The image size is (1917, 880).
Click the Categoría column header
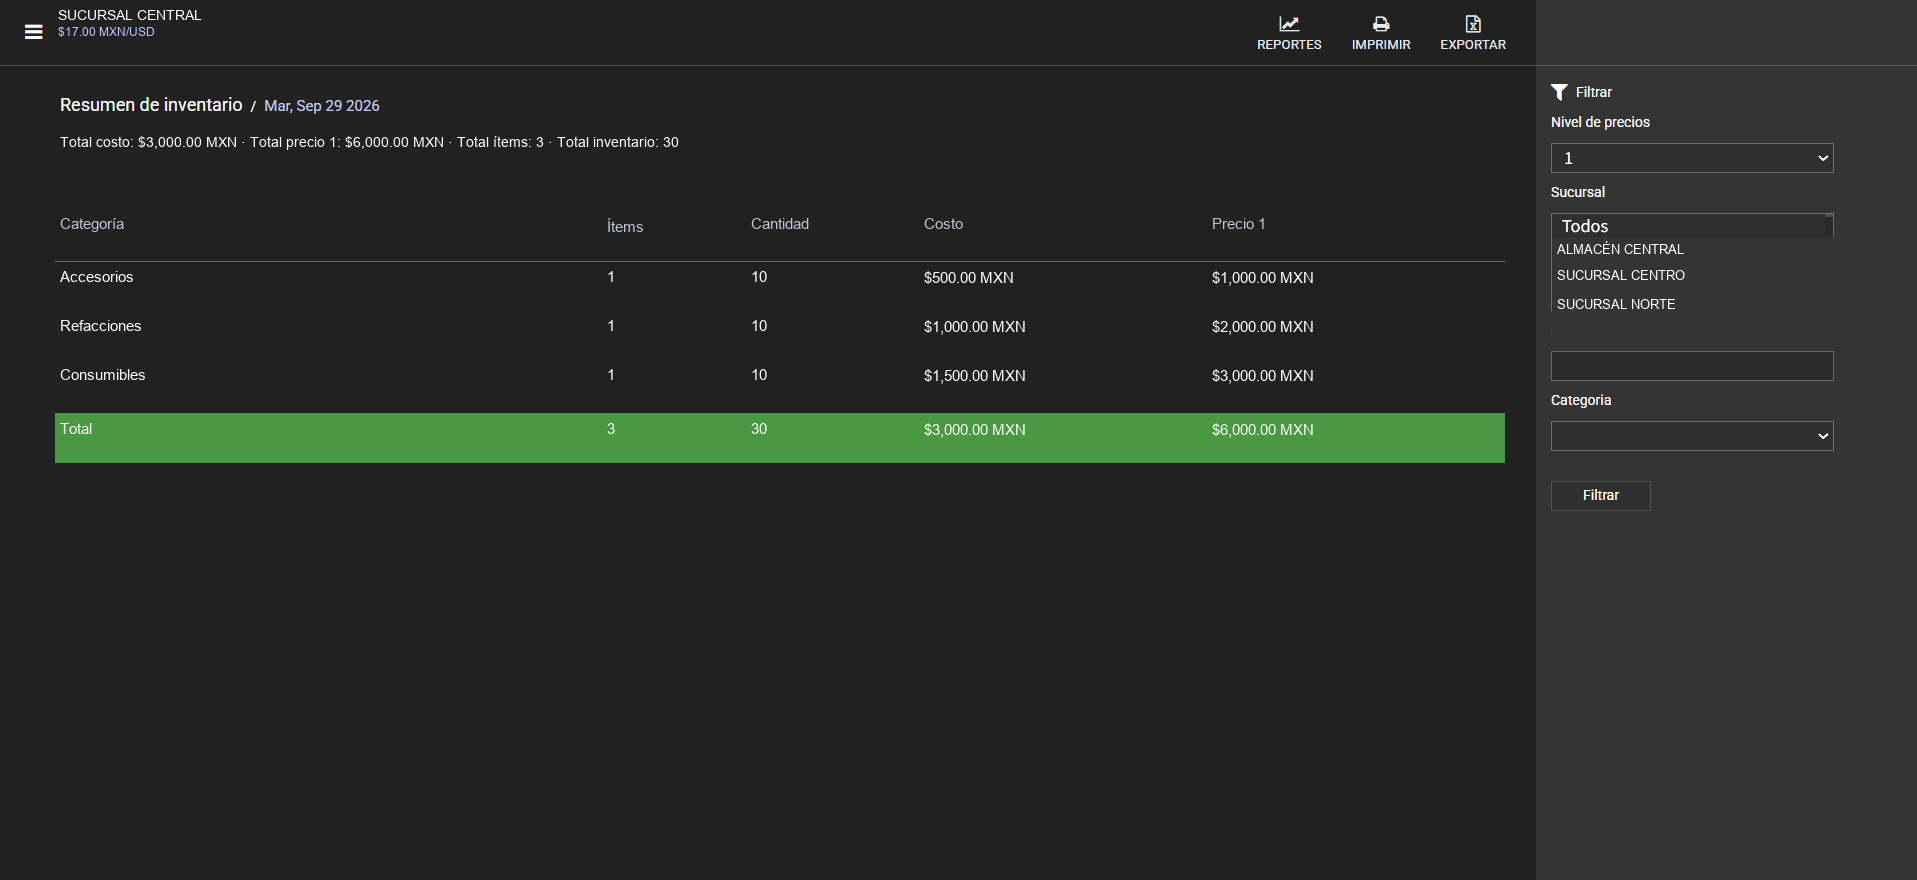[92, 224]
